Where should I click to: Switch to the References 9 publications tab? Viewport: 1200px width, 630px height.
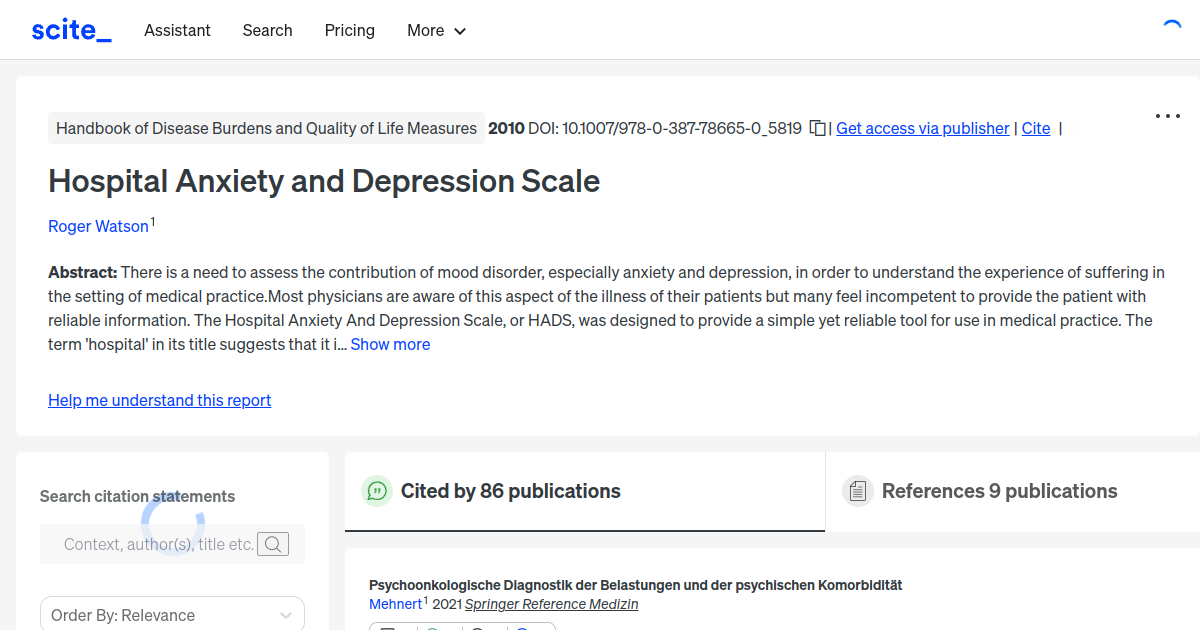999,491
